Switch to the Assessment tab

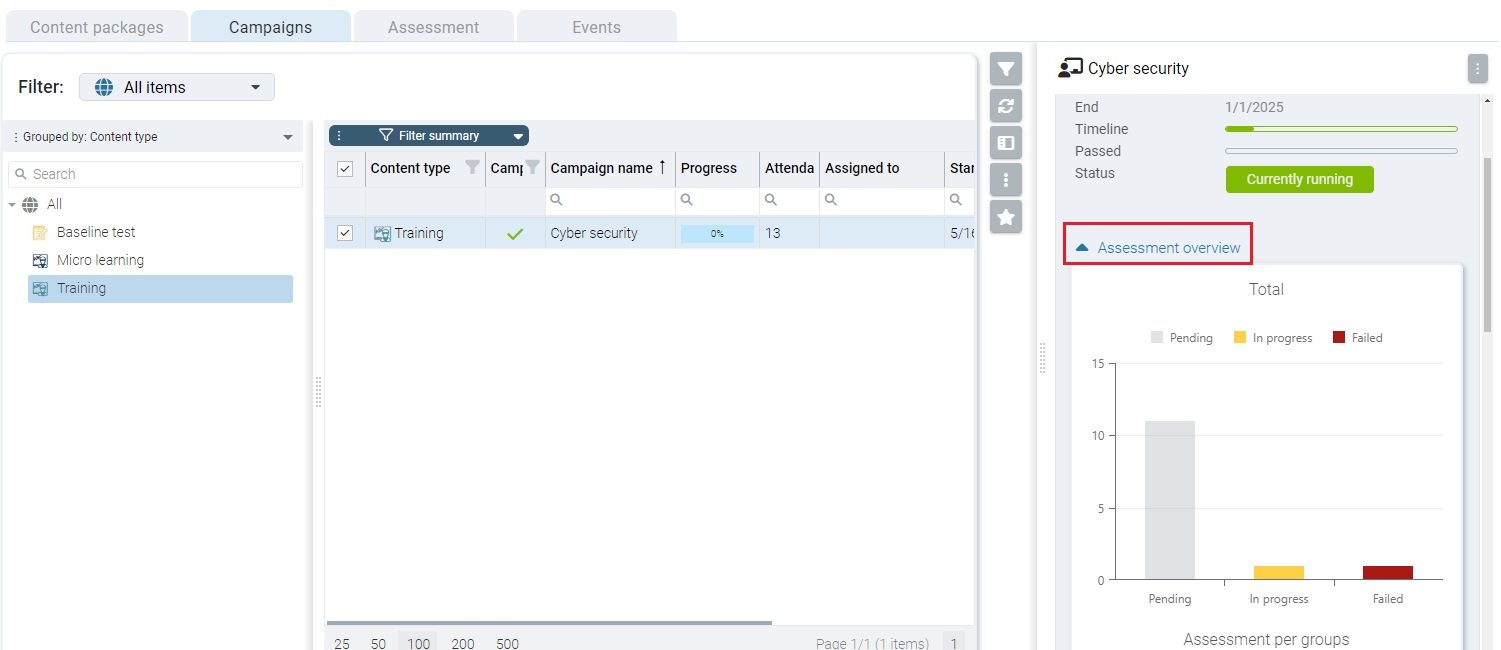click(433, 27)
